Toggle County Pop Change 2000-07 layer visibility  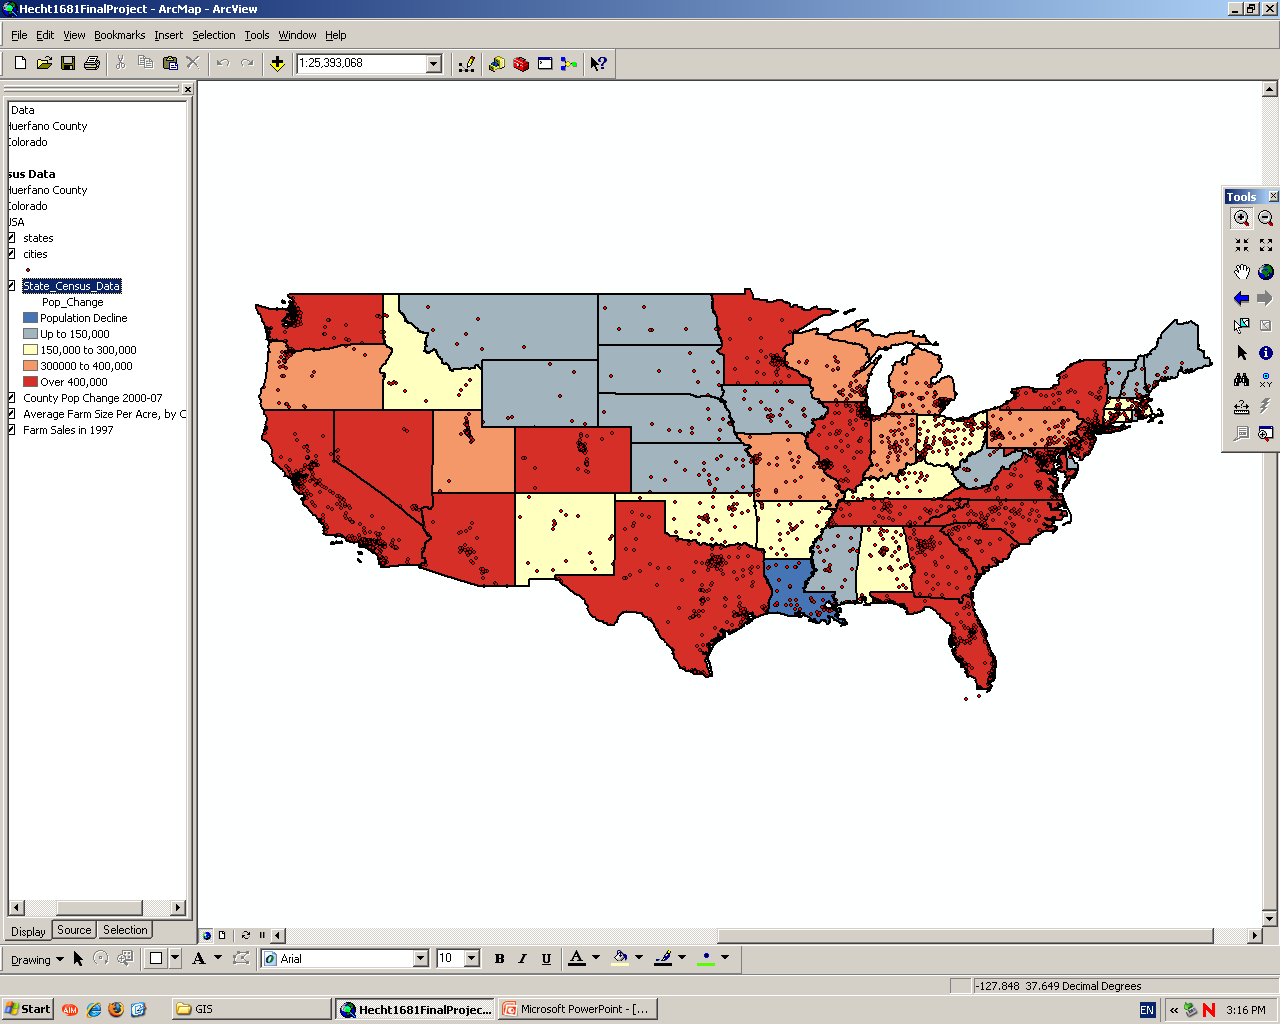click(x=12, y=398)
